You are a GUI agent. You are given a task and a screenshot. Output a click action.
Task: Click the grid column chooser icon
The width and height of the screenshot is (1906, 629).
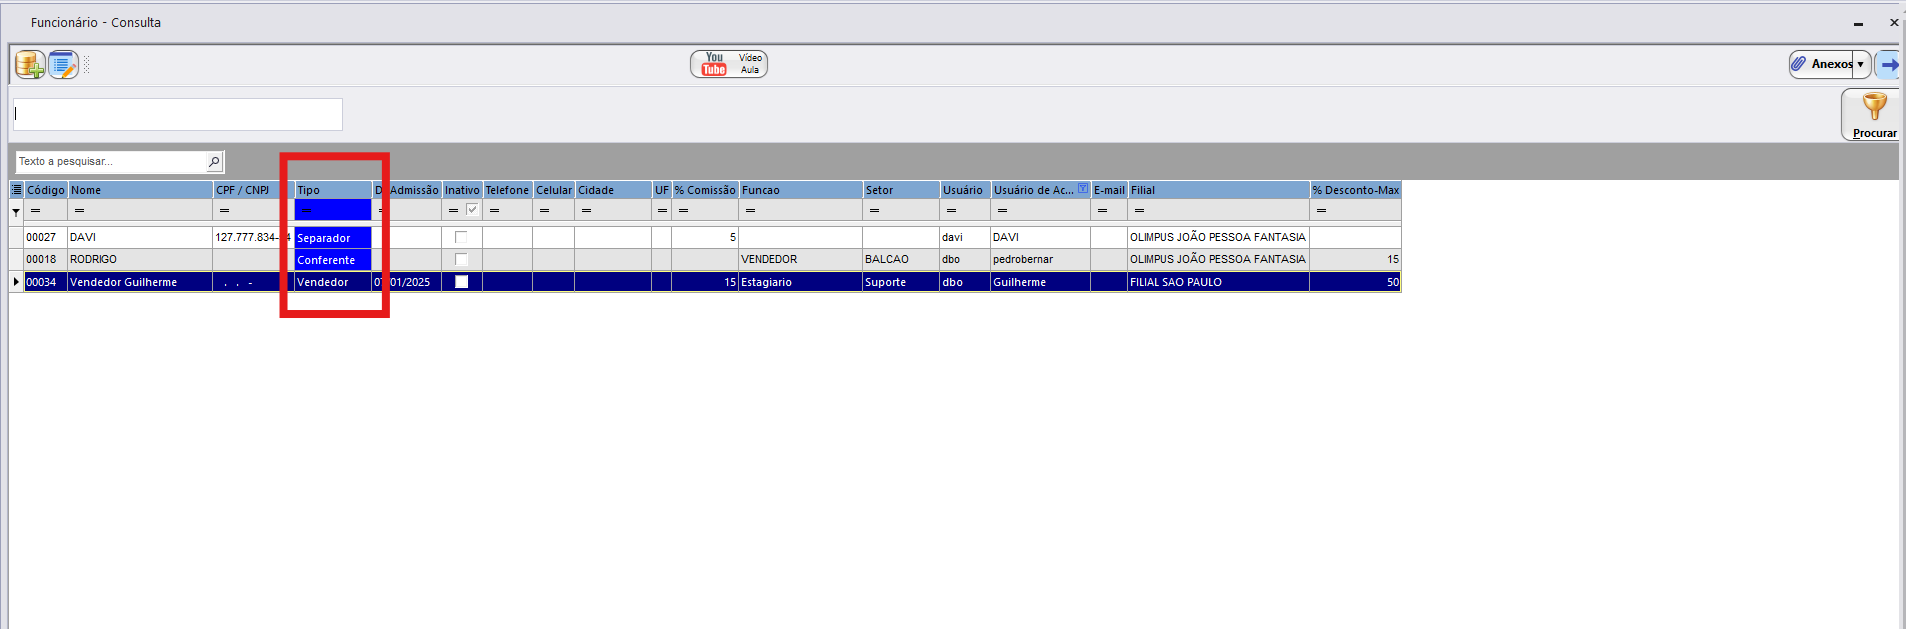click(x=16, y=190)
